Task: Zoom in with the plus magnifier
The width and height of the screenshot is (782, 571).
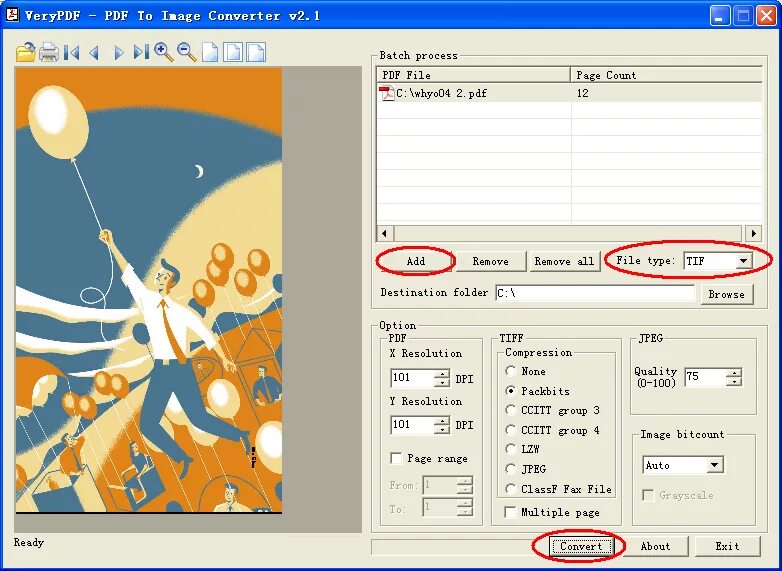Action: click(164, 52)
